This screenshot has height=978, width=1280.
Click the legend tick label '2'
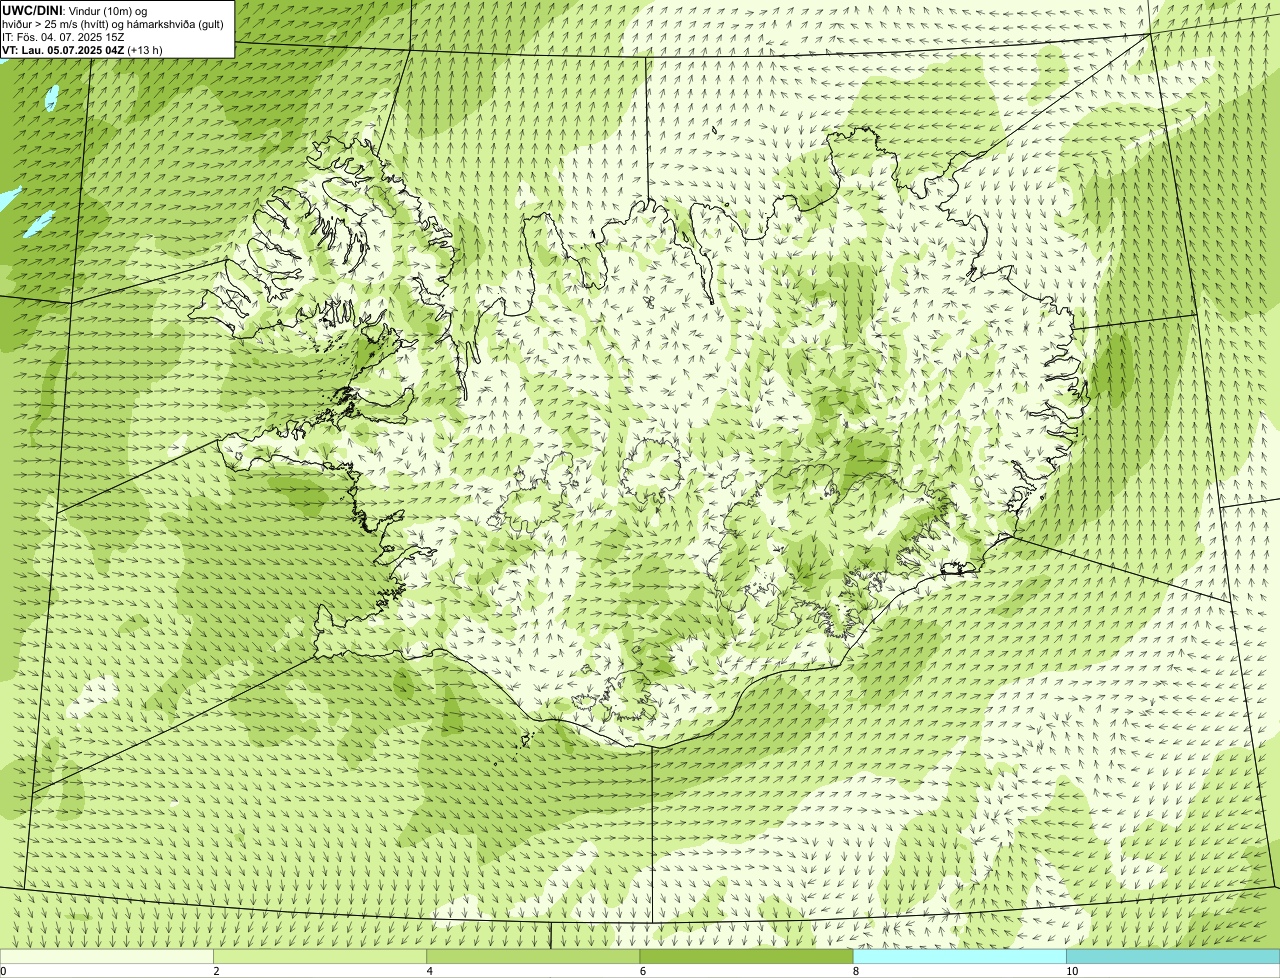(216, 971)
